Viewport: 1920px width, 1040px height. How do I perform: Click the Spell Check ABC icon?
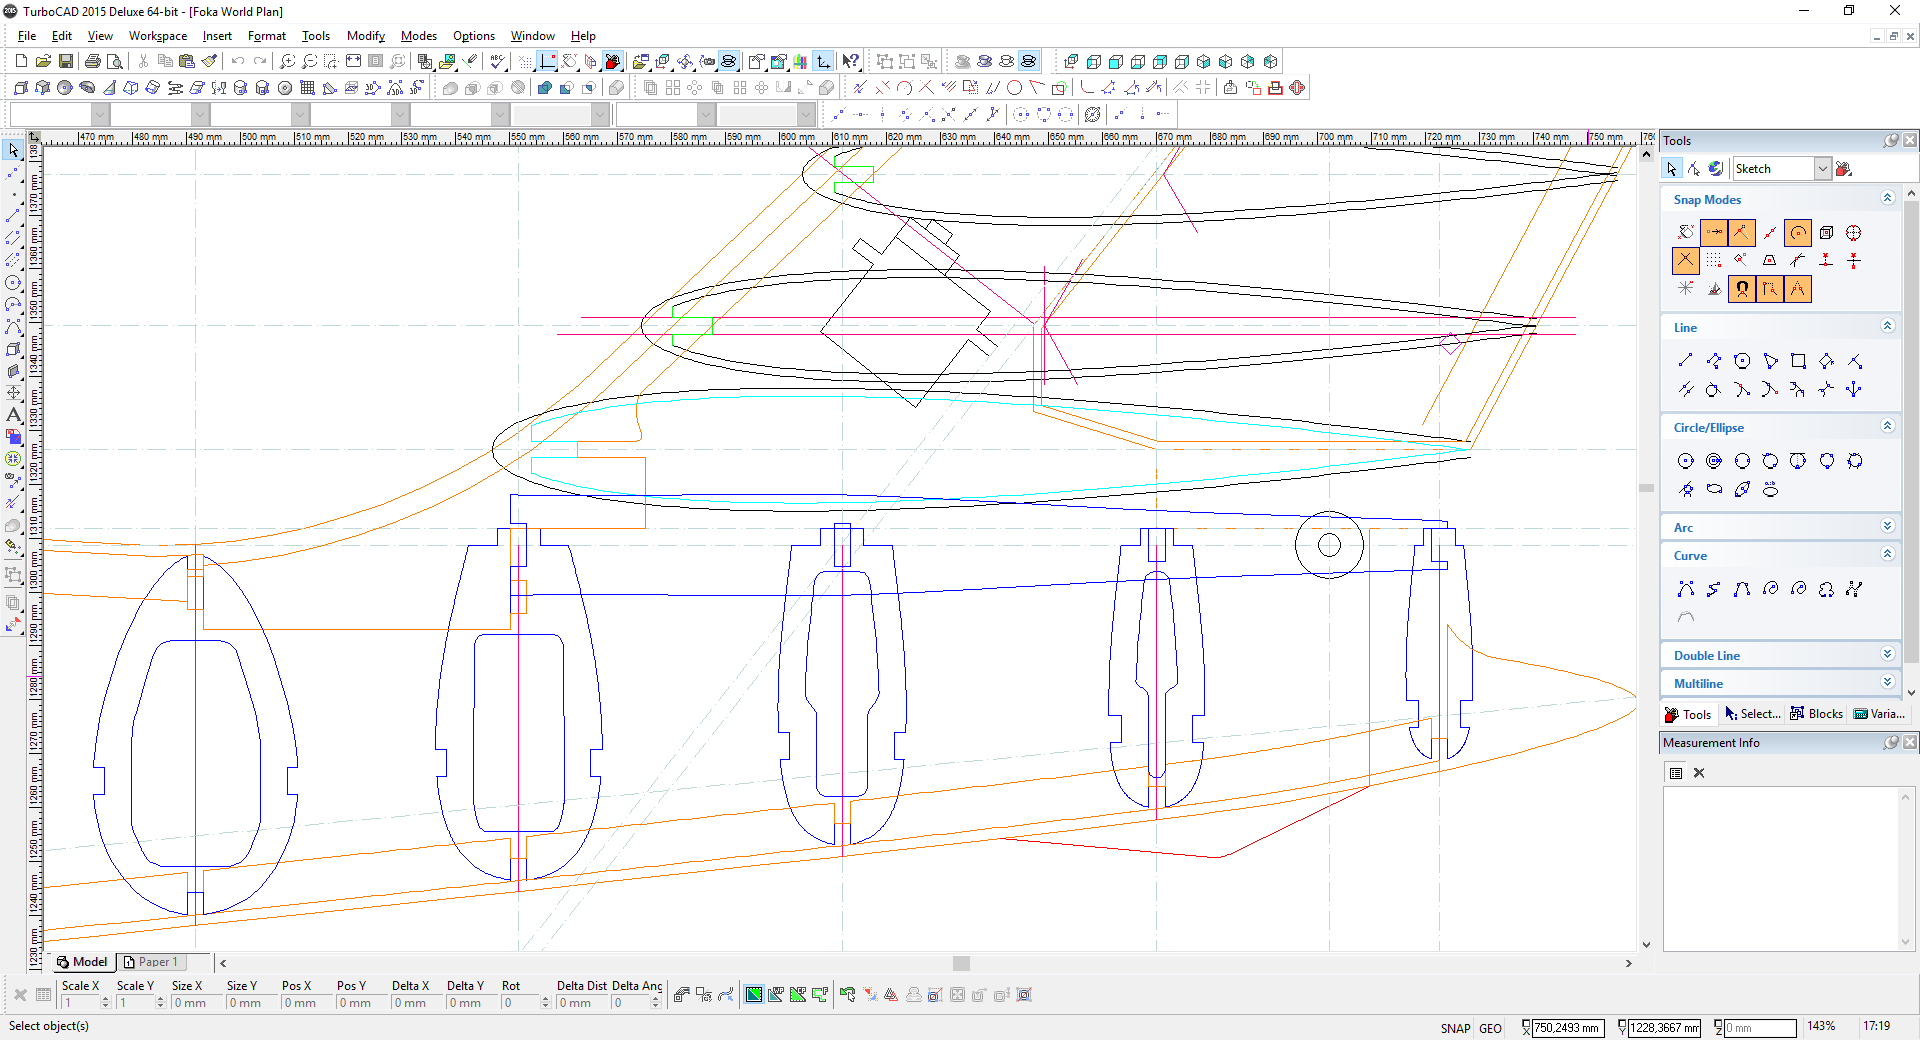[x=497, y=62]
